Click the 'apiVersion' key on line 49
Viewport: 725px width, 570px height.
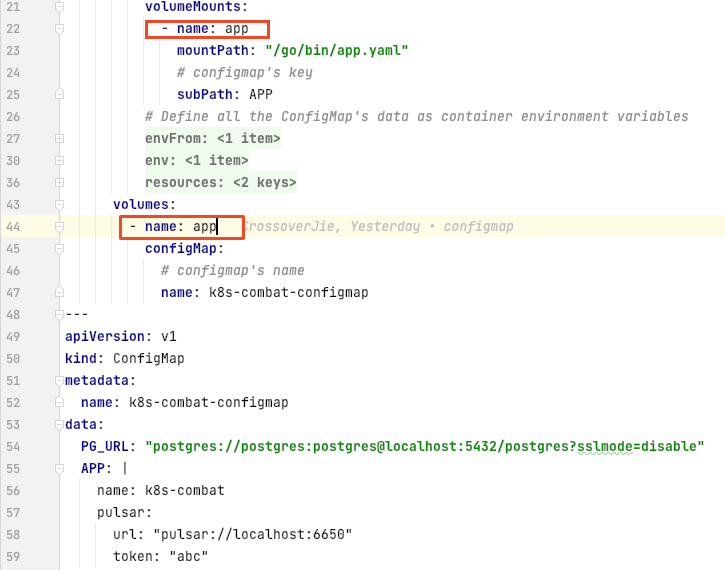click(x=104, y=337)
